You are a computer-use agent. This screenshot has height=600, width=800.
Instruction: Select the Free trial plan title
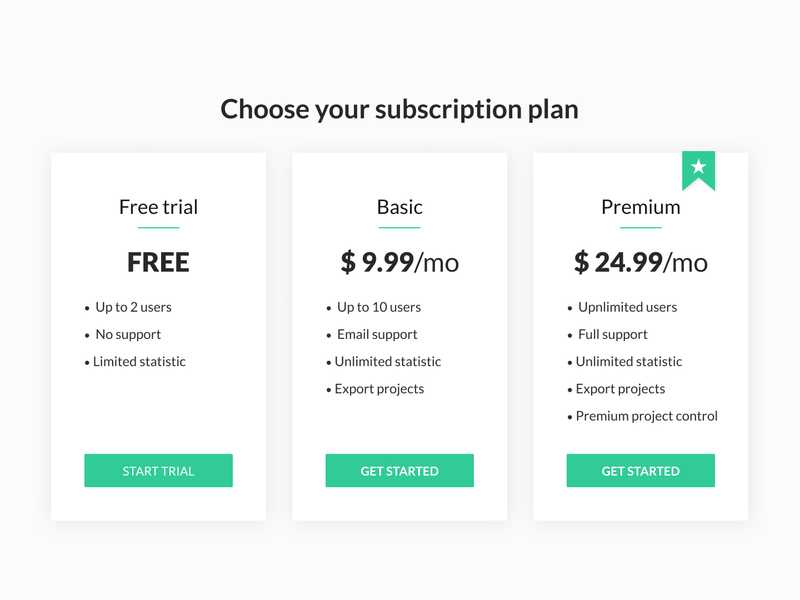158,207
